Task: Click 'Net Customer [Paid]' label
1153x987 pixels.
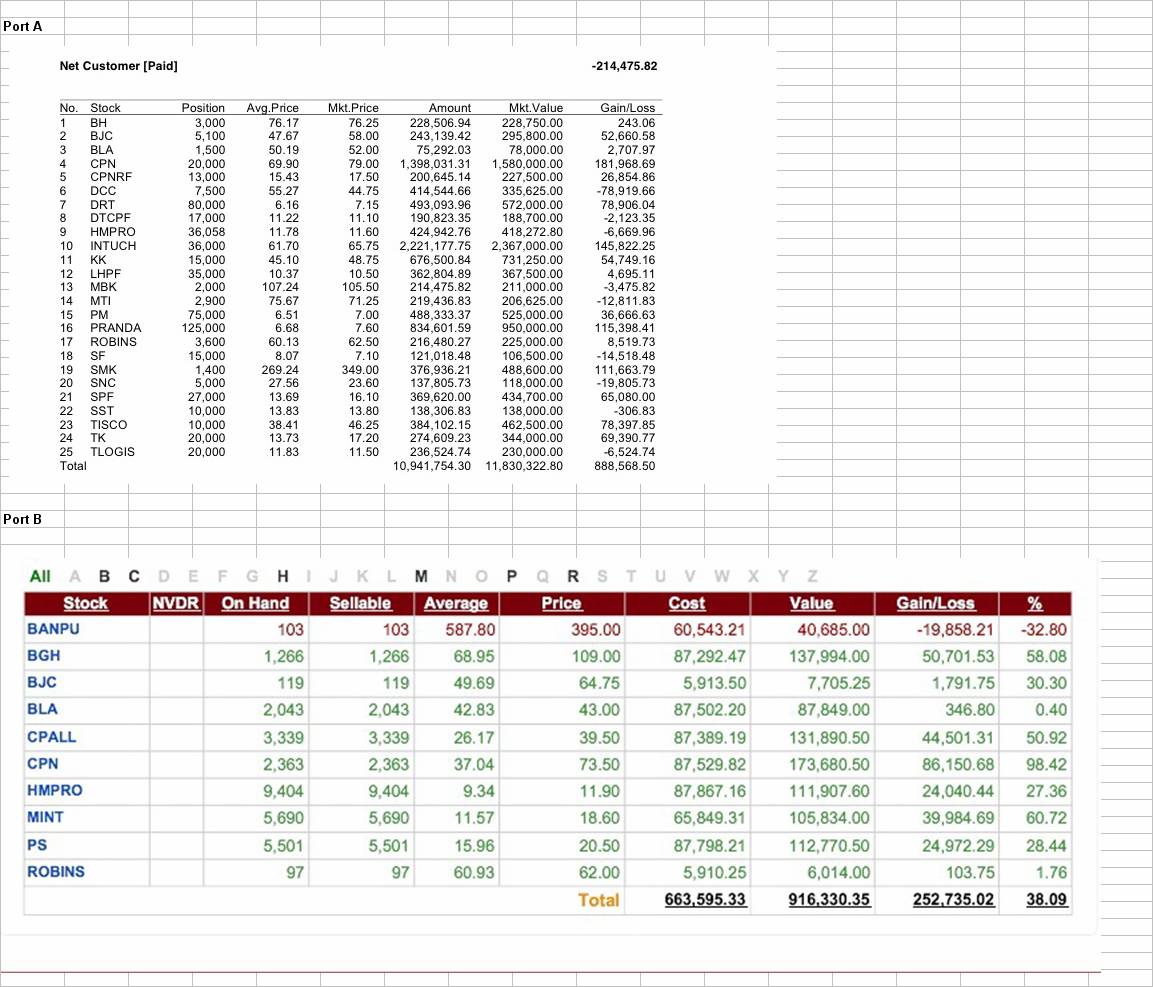Action: (118, 65)
